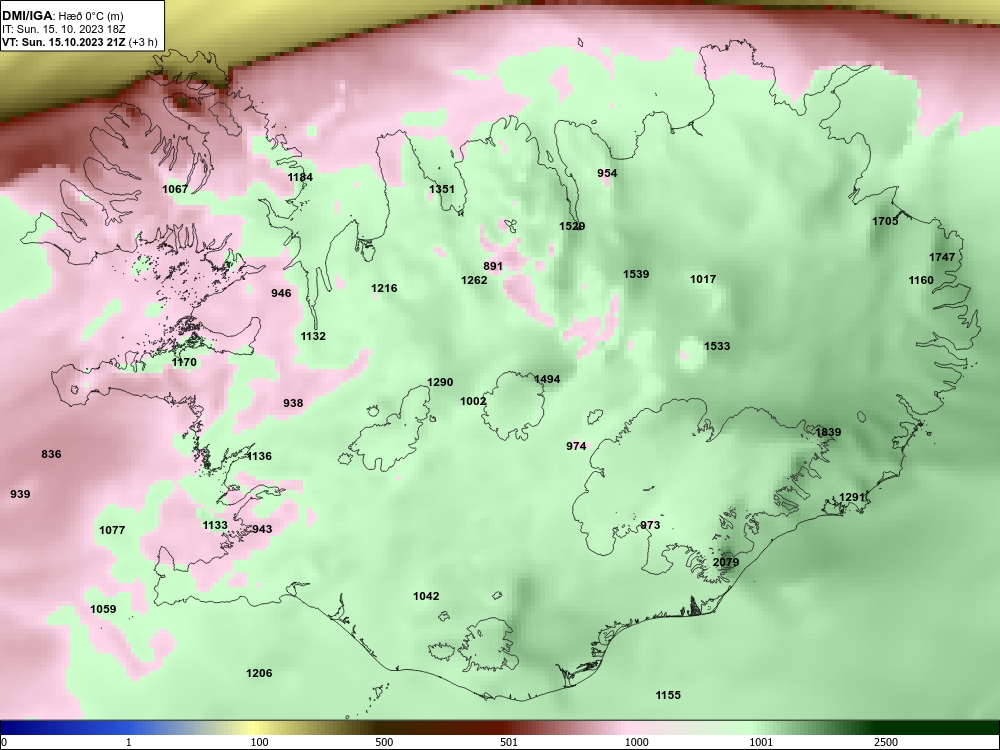Image resolution: width=1000 pixels, height=750 pixels.
Task: Click the 2079 height value
Action: (x=726, y=562)
